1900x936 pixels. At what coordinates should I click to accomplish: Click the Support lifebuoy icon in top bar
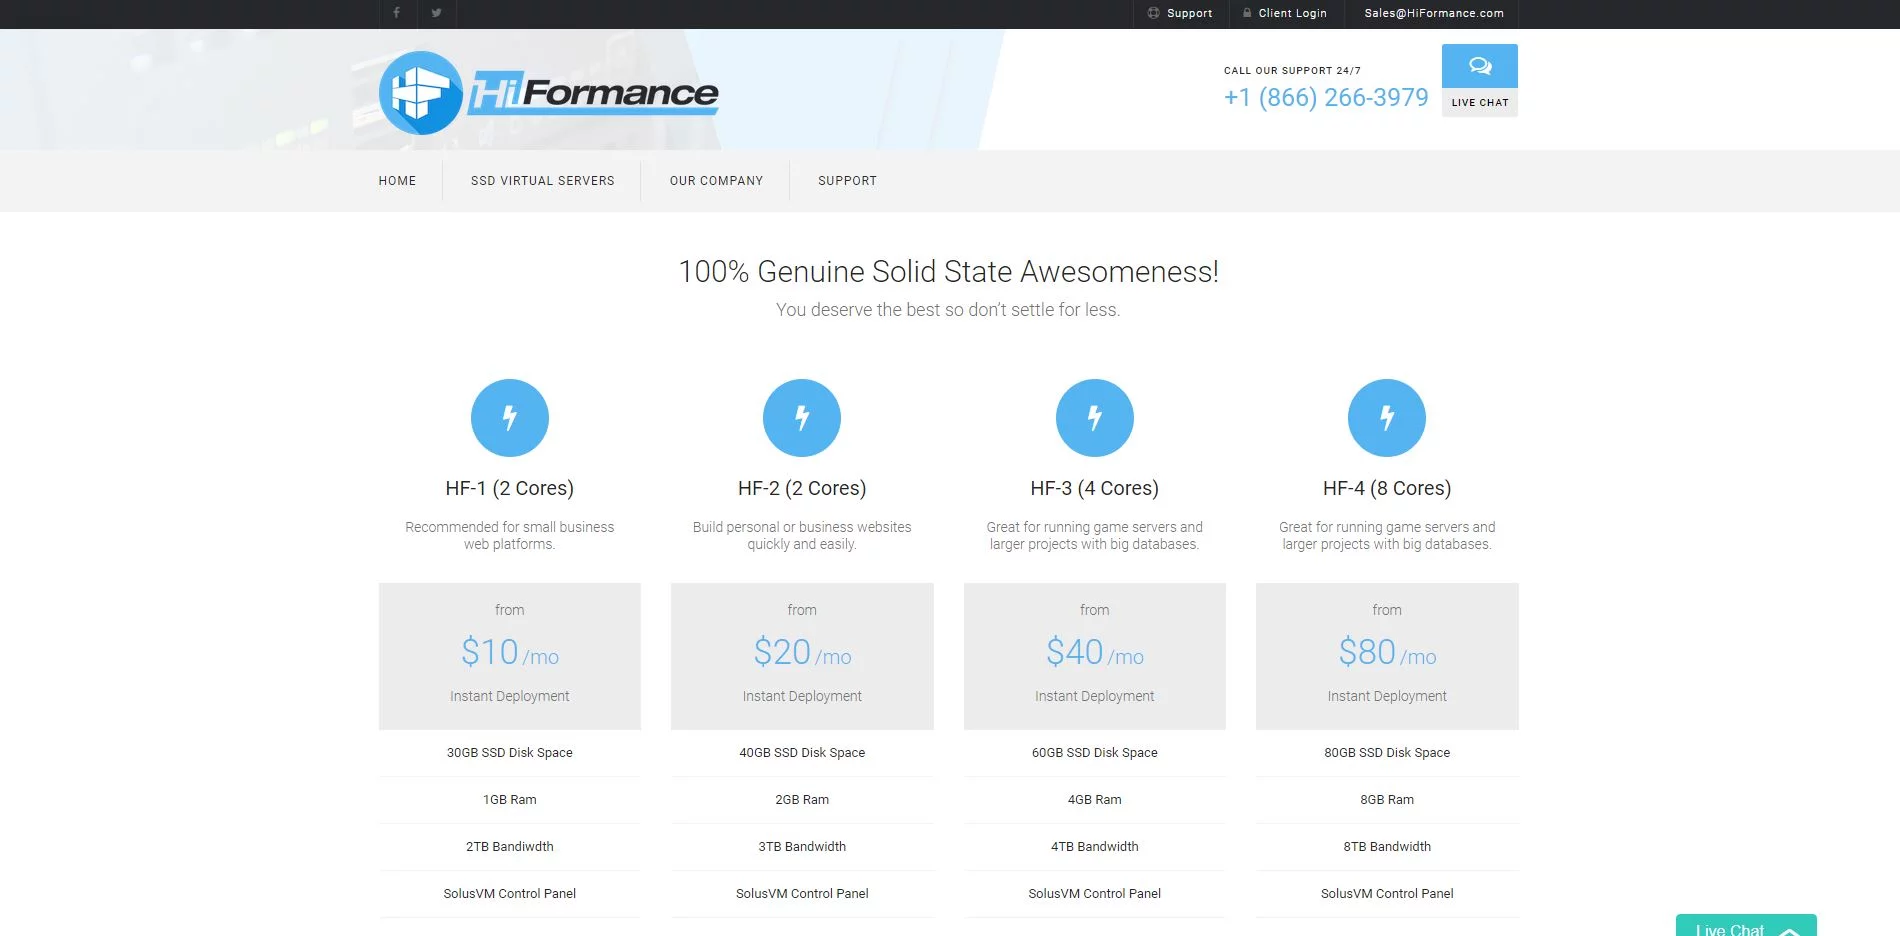1154,13
